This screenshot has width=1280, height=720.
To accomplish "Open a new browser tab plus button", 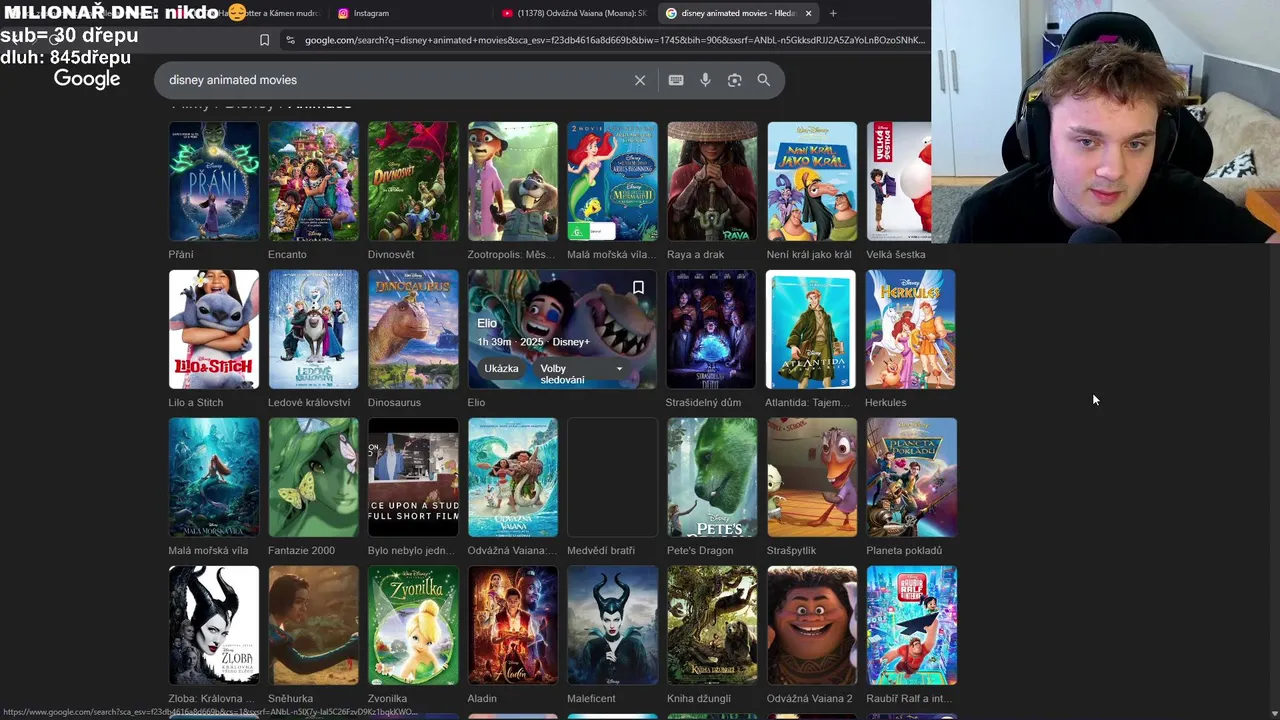I will coord(833,13).
